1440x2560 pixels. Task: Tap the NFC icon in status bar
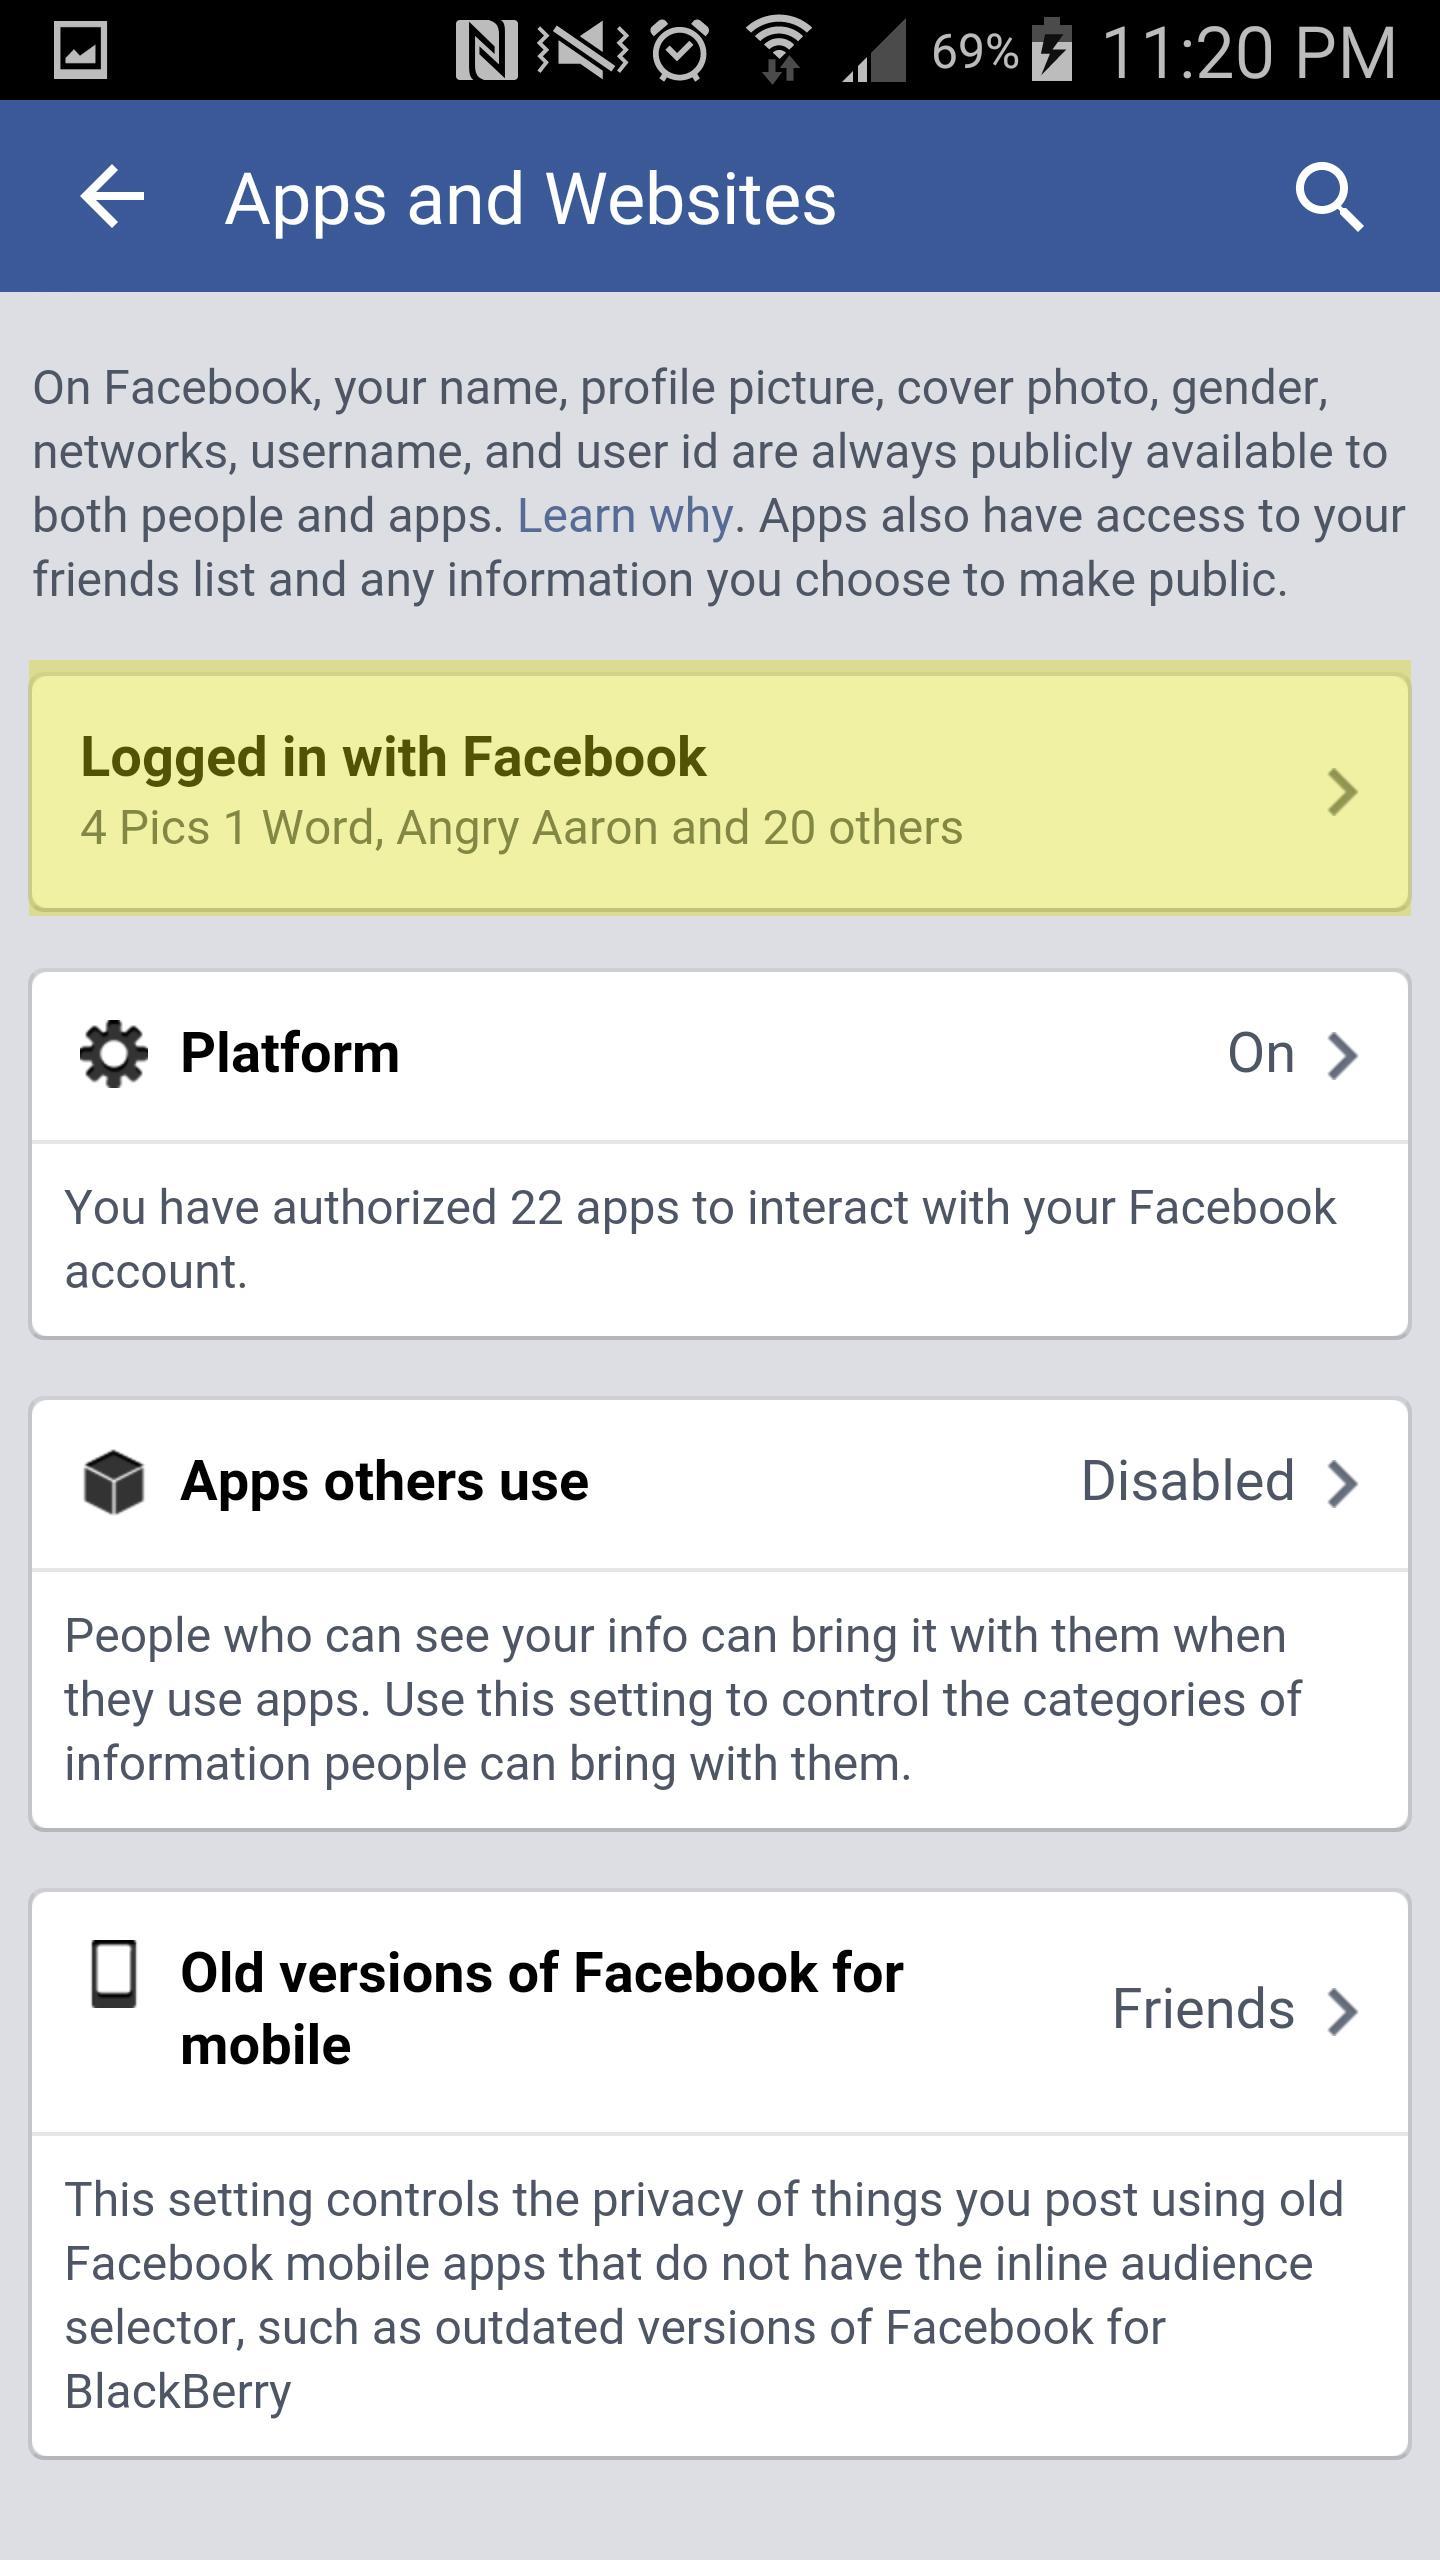tap(486, 50)
